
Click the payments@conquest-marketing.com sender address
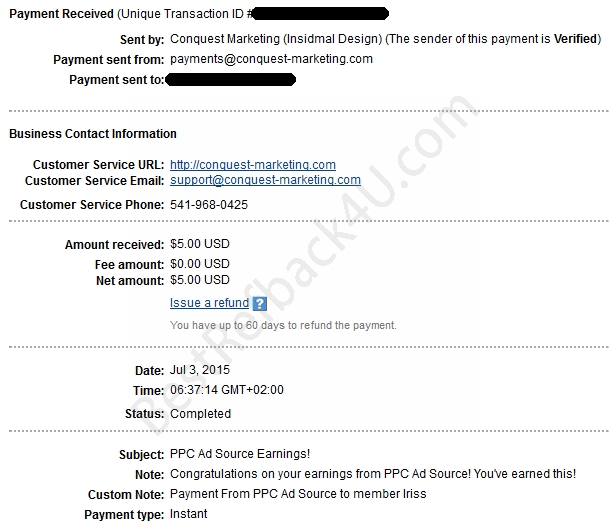click(271, 59)
